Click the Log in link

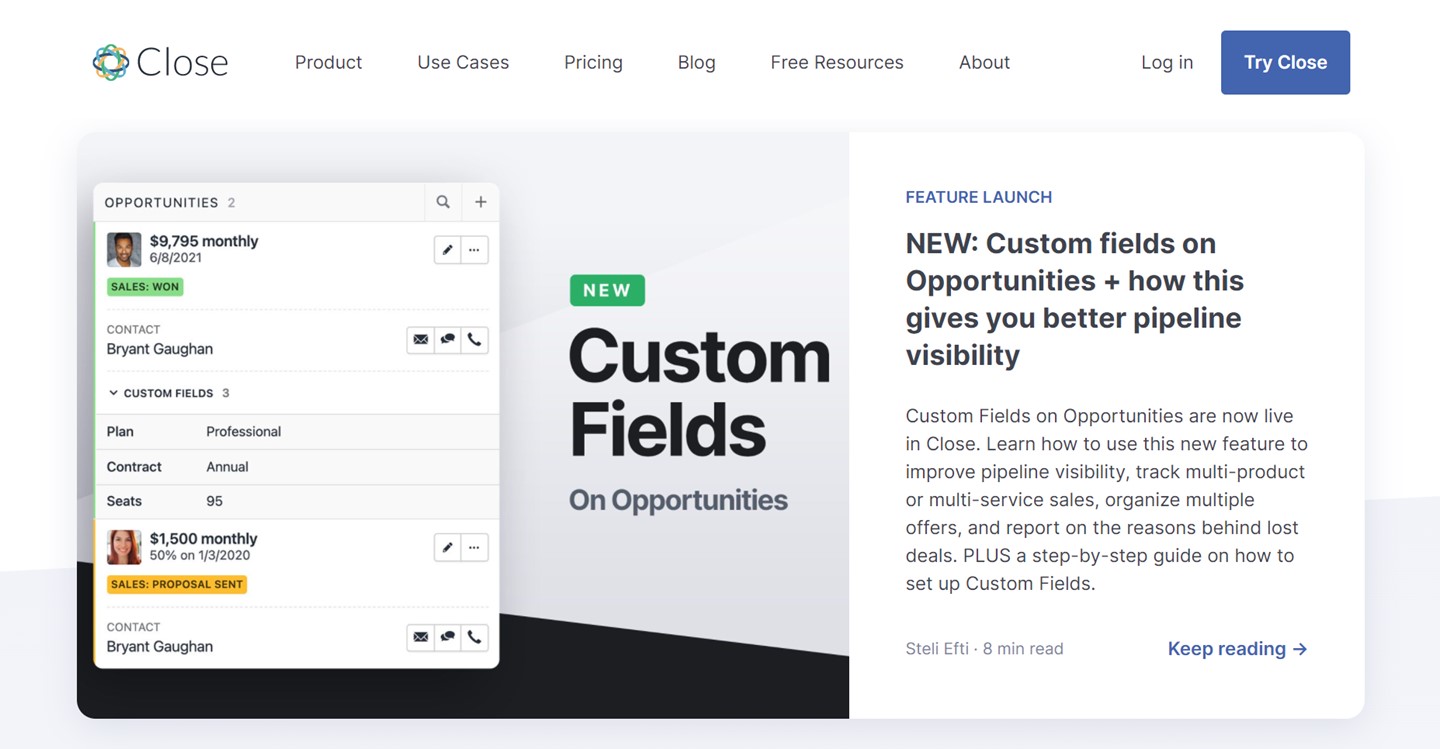1167,62
